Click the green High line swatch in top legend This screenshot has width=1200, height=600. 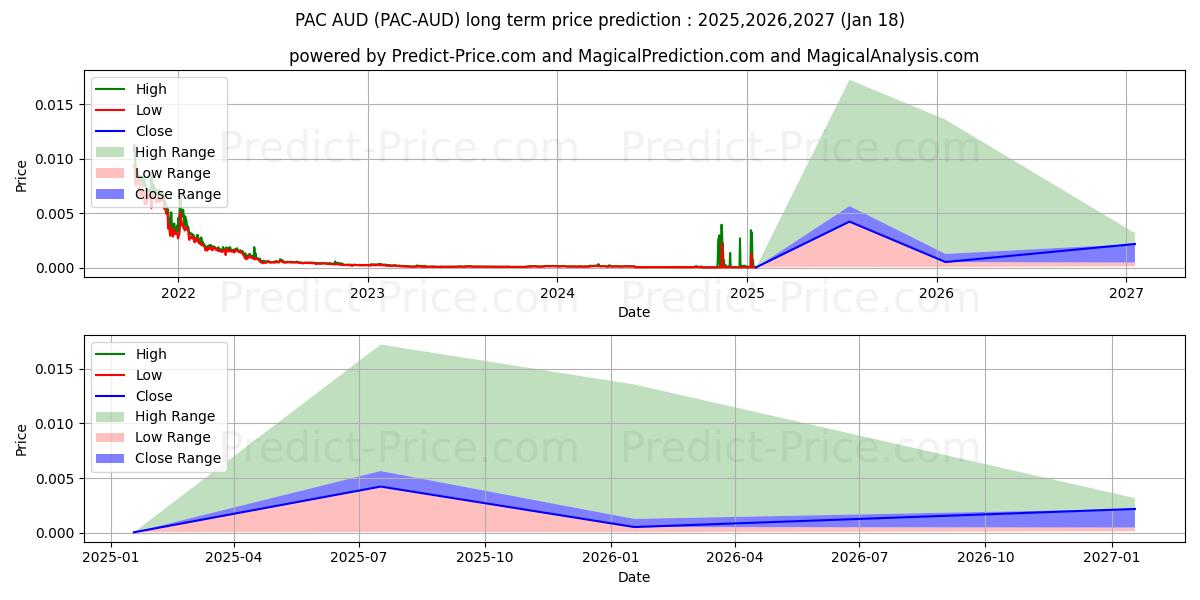coord(111,90)
